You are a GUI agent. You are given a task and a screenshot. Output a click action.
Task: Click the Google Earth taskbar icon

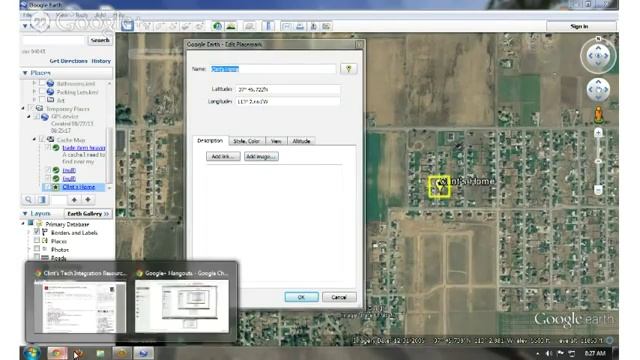[143, 353]
